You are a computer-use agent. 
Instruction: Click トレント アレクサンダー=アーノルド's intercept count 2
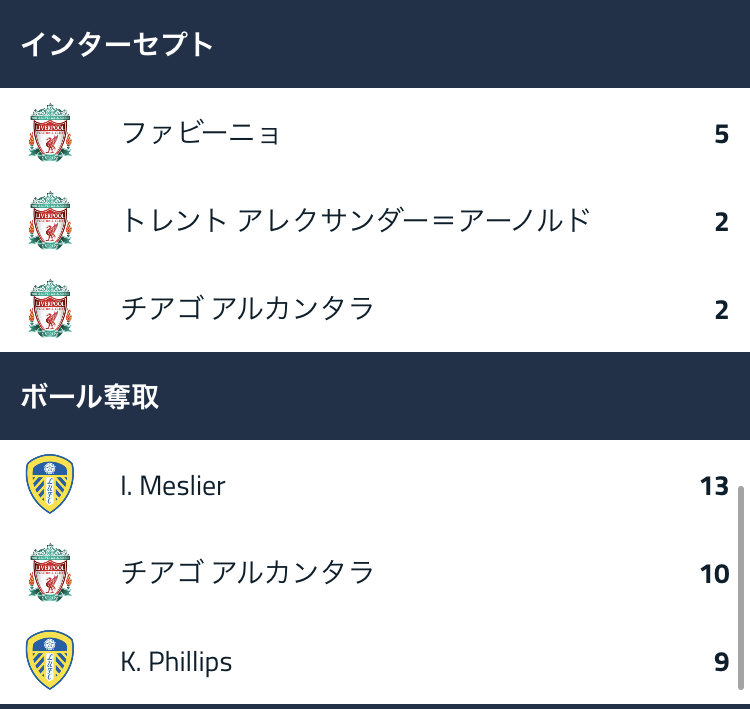coord(721,222)
